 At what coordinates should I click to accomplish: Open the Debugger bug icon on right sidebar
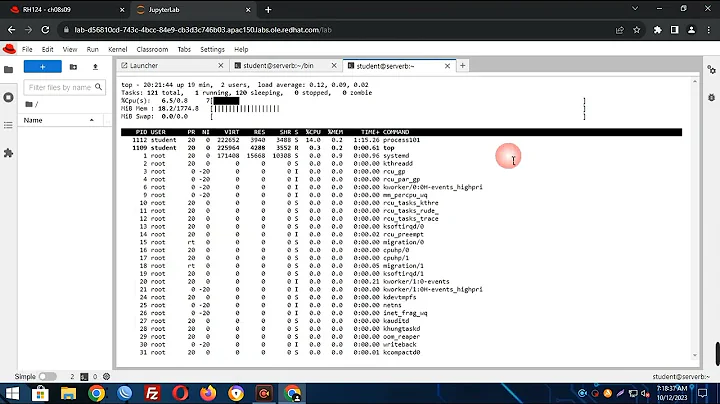(711, 97)
